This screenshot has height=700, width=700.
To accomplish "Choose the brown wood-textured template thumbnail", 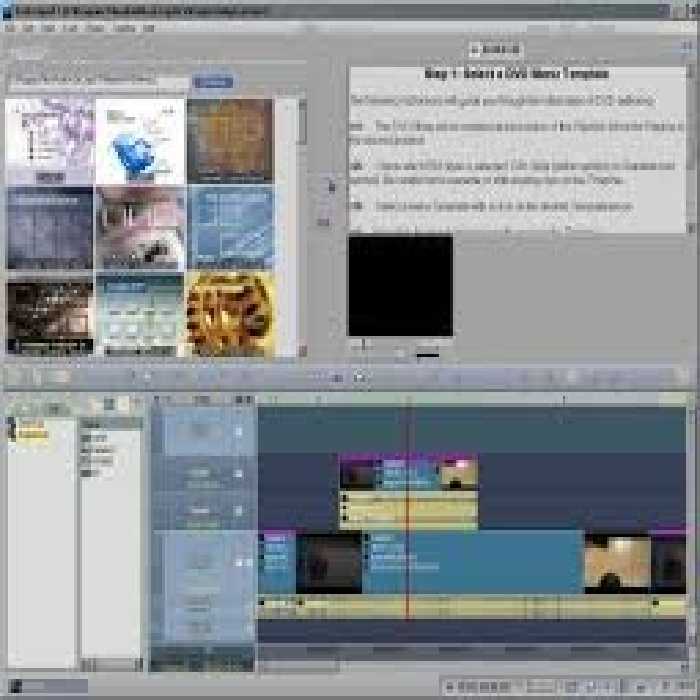I will pyautogui.click(x=229, y=141).
